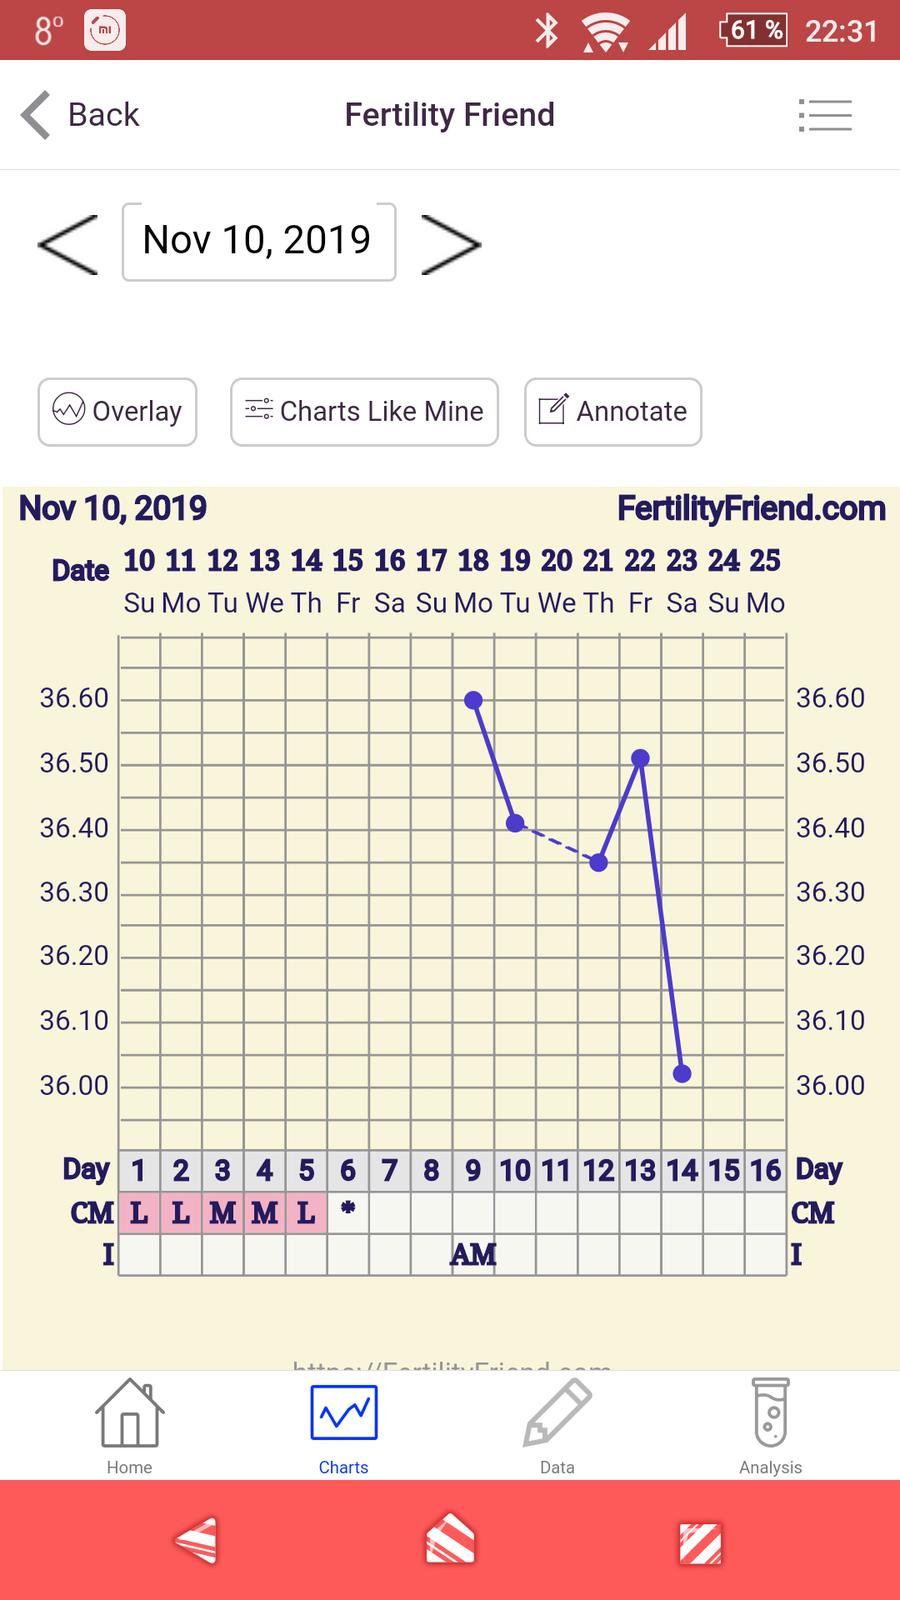
Task: Tap the right striped square navigation icon
Action: coord(701,1542)
